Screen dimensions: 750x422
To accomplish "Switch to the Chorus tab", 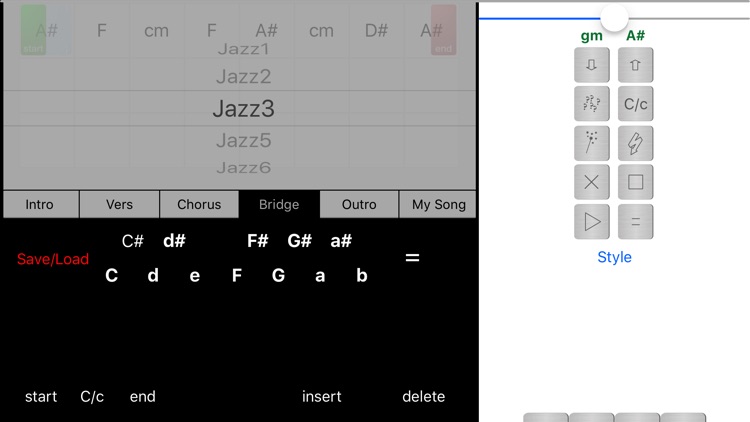I will tap(199, 204).
